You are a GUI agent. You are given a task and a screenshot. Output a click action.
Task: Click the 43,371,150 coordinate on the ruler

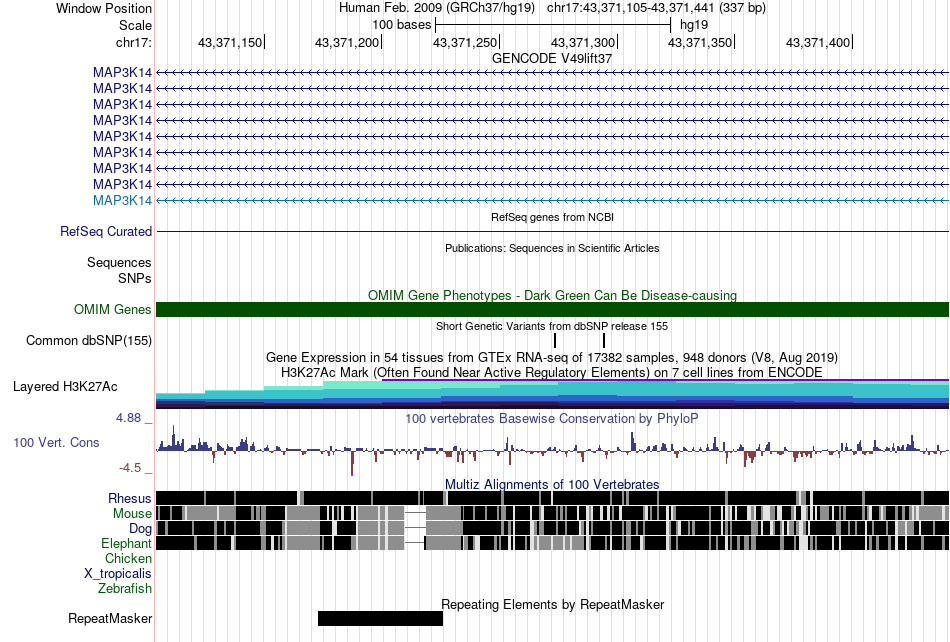(230, 42)
